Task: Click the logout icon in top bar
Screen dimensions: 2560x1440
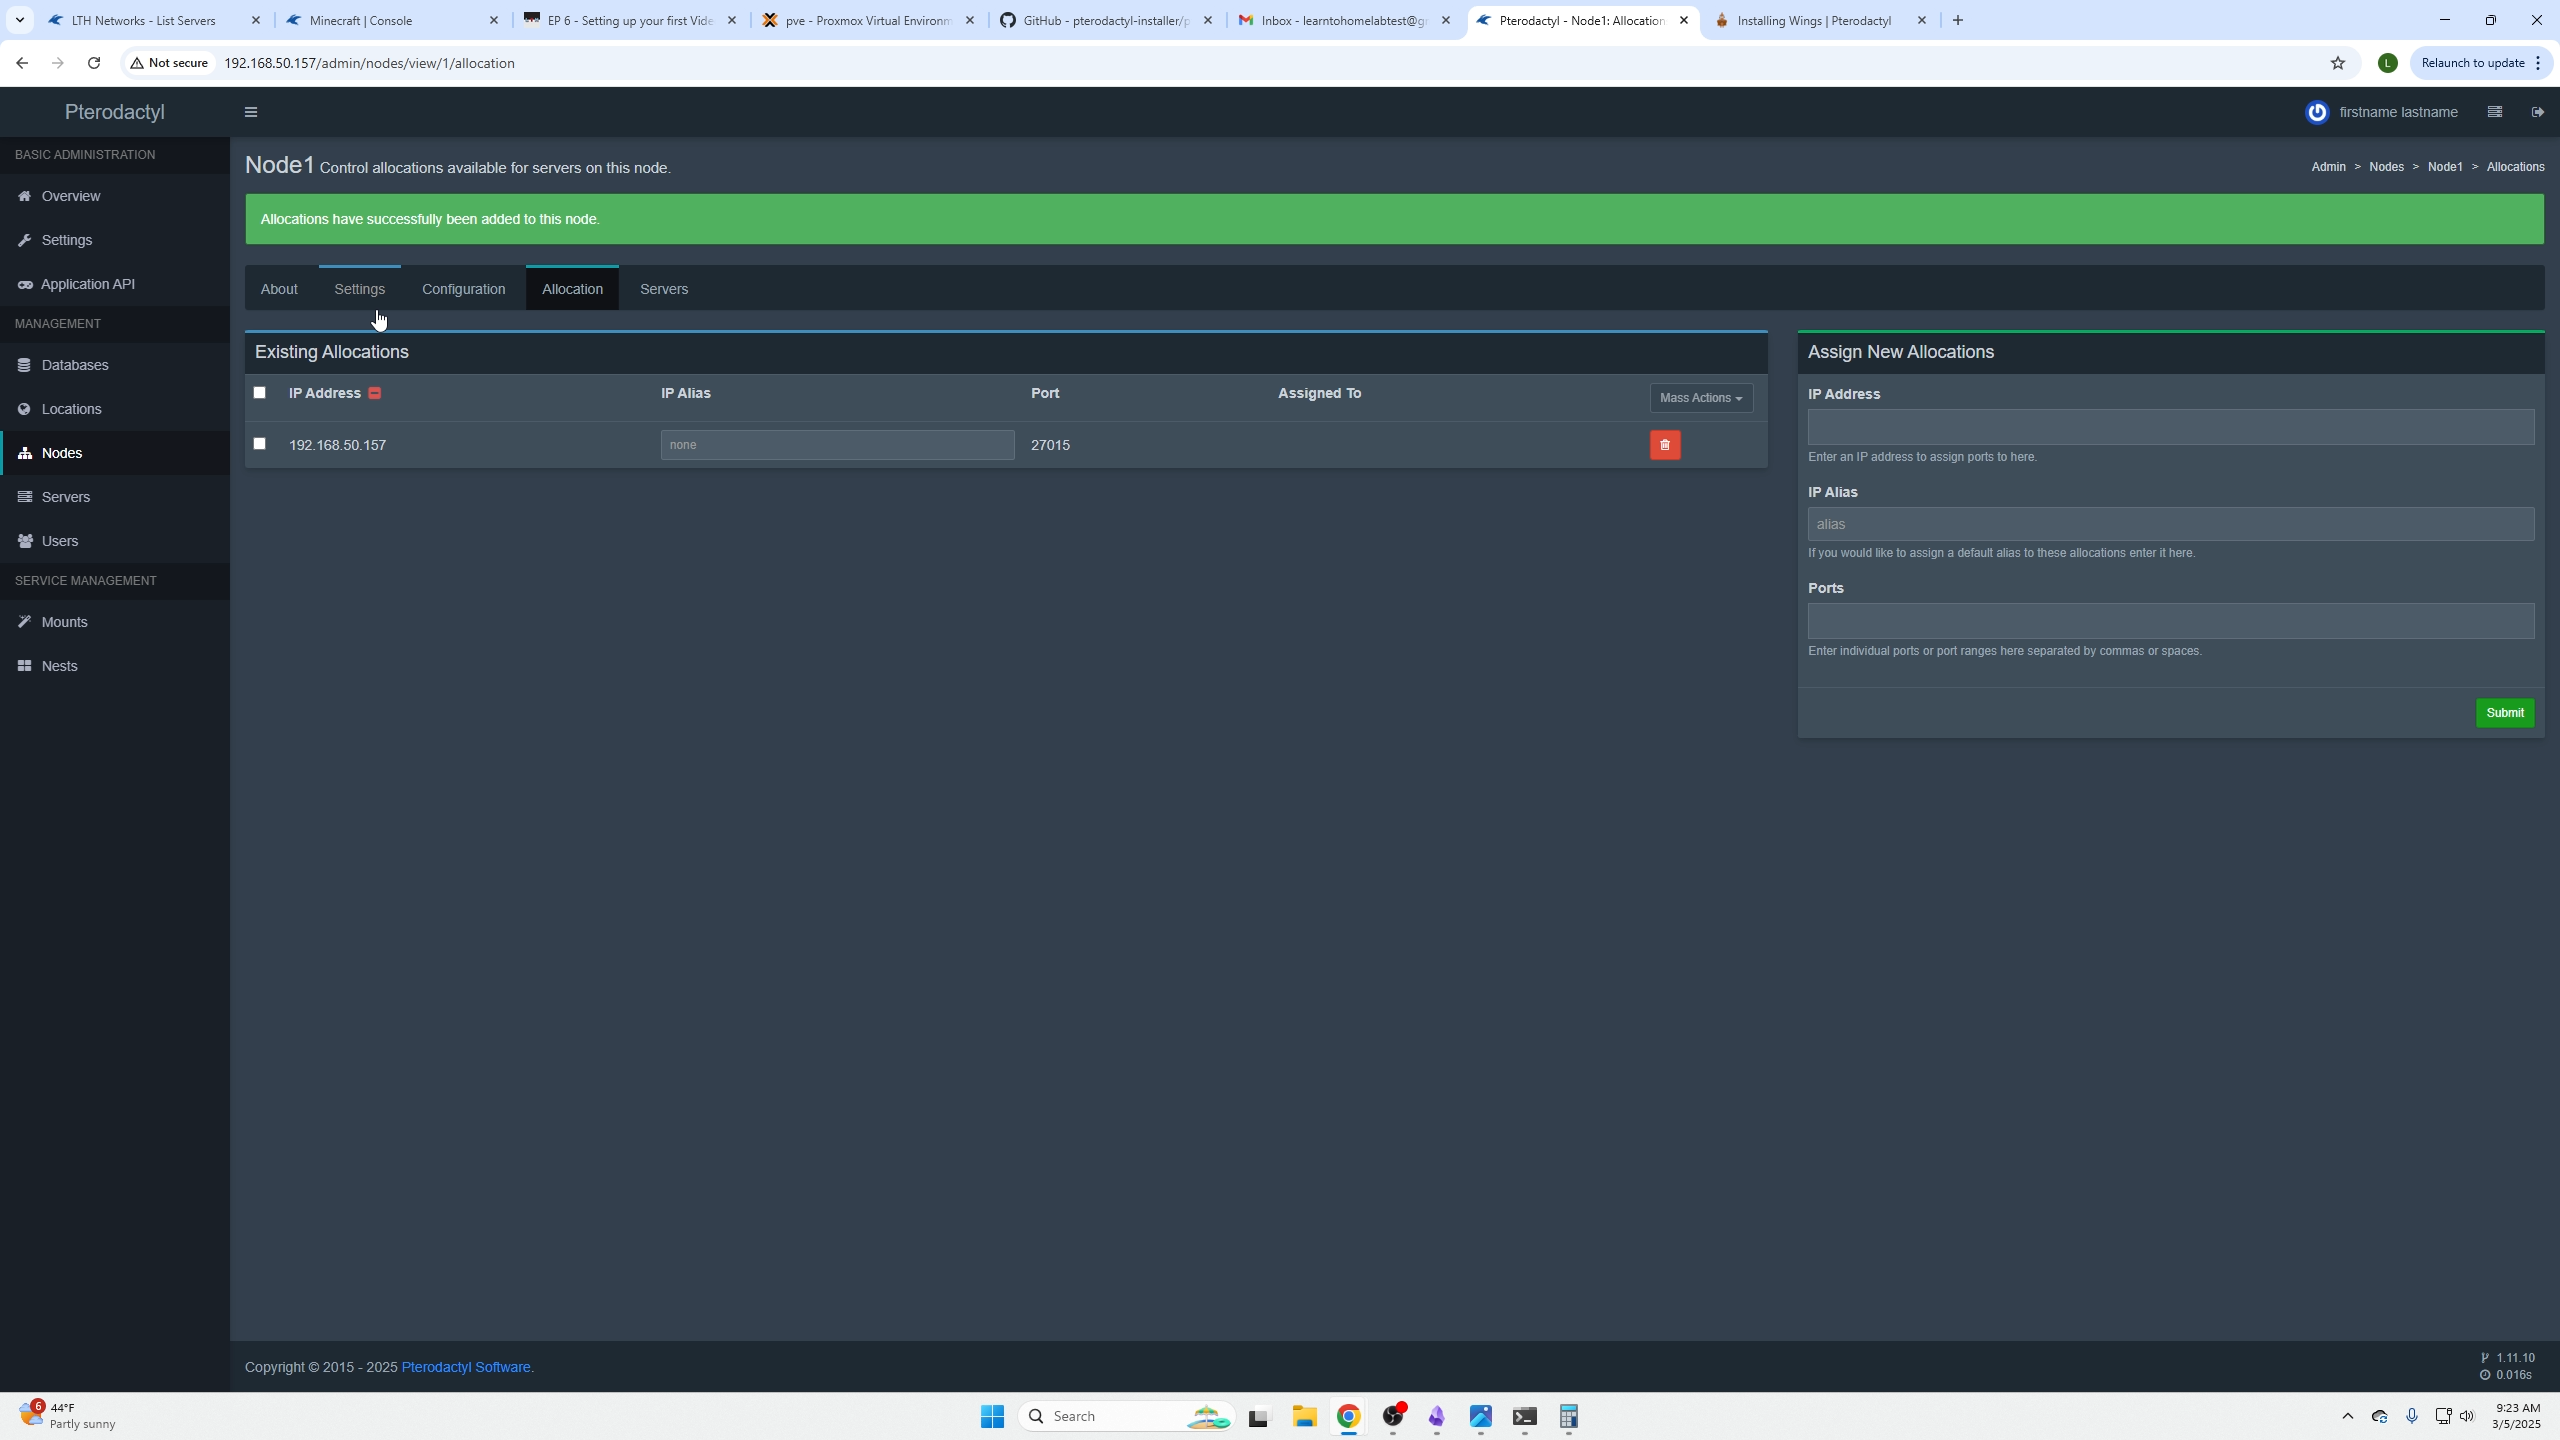Action: [2537, 112]
